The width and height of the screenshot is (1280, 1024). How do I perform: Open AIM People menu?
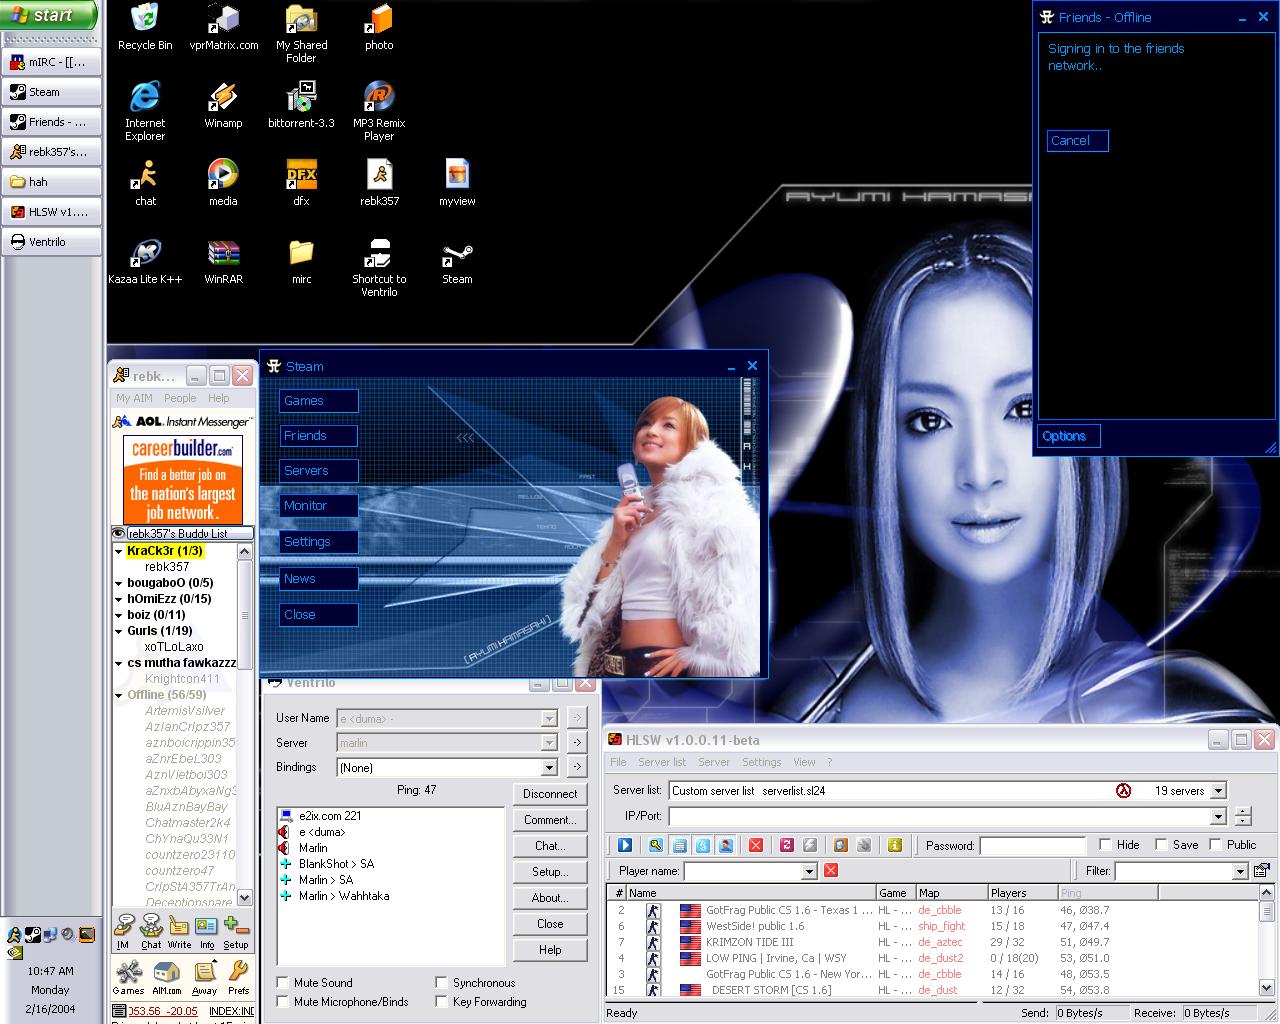point(180,398)
